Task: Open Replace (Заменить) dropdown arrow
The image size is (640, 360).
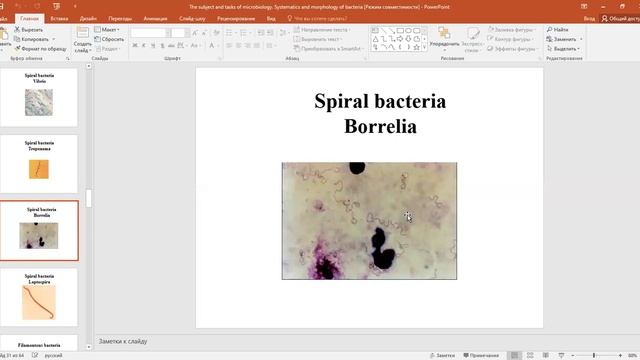Action: click(581, 39)
